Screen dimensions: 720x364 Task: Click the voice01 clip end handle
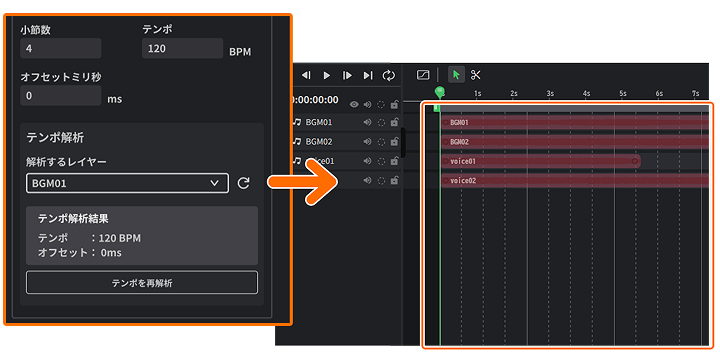(635, 161)
